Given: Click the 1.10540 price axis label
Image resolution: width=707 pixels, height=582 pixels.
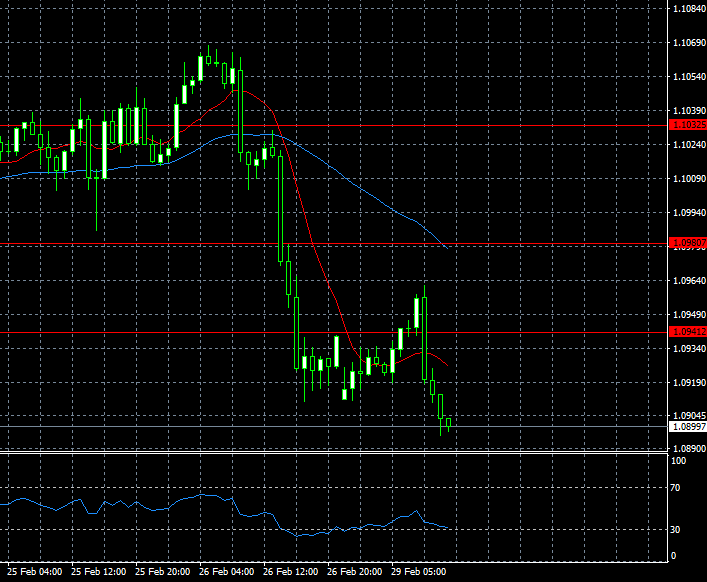Looking at the screenshot, I should (x=689, y=77).
